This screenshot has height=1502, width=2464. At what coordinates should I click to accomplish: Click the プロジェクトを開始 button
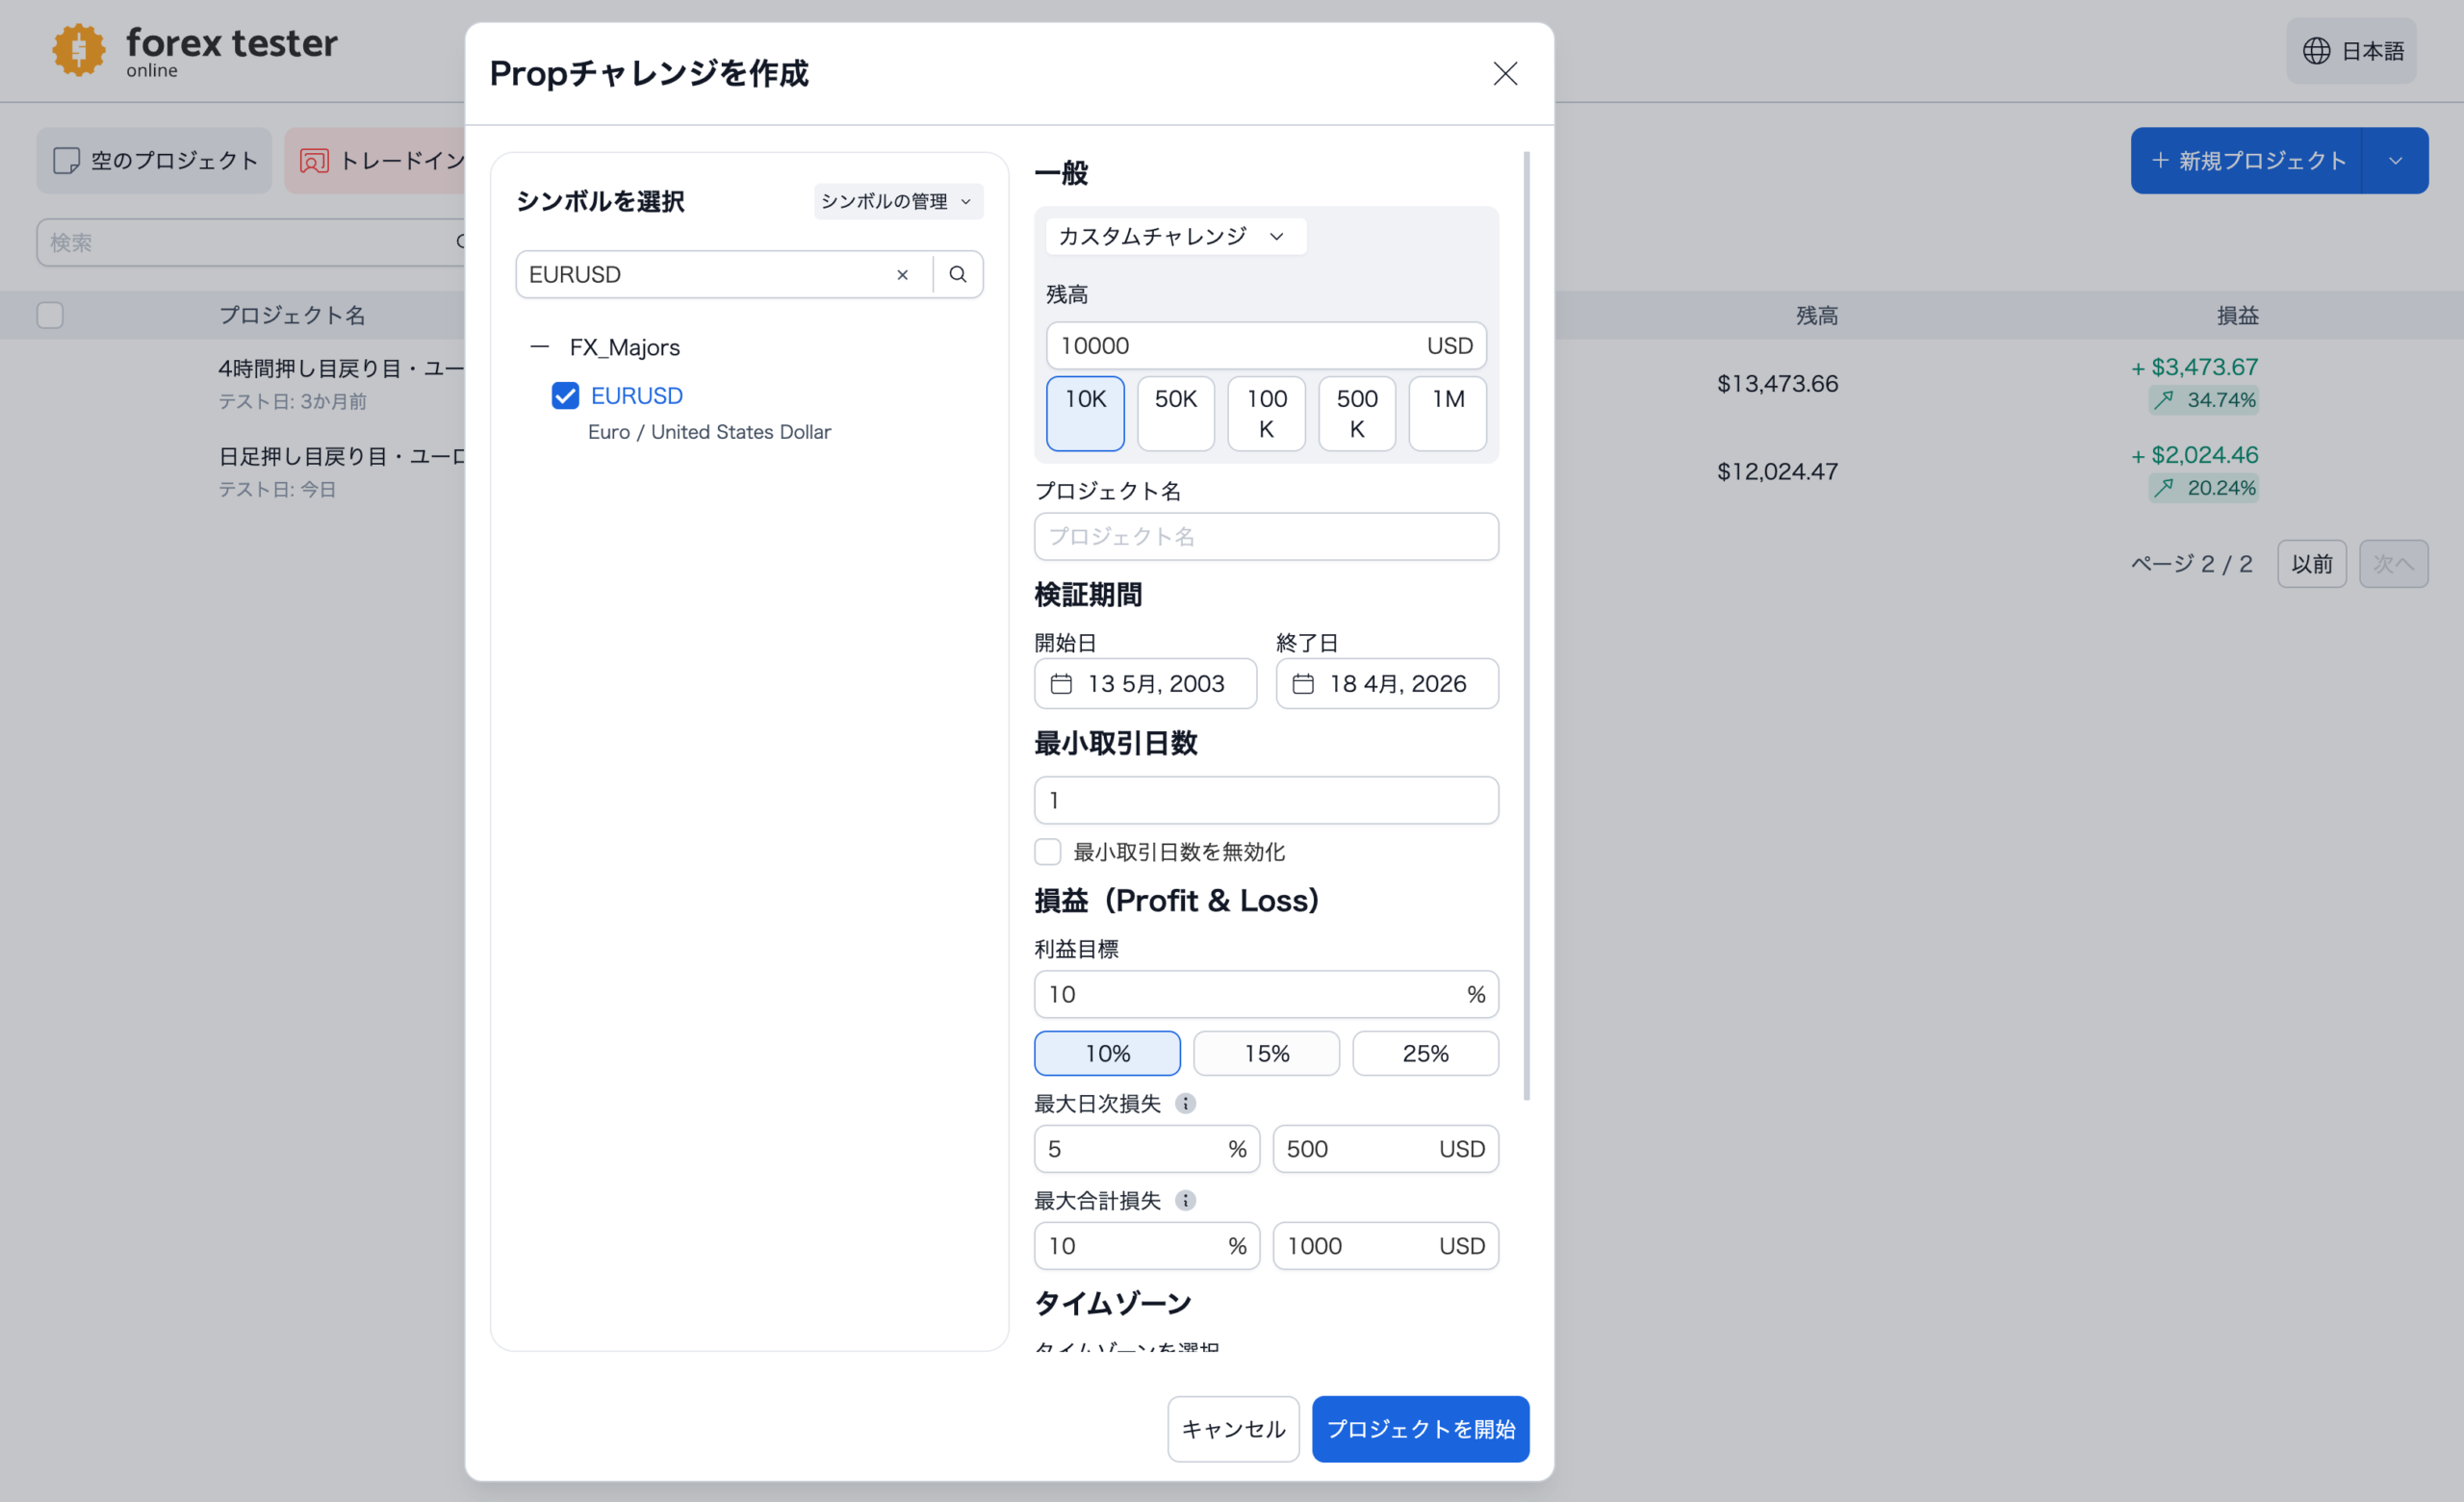click(1419, 1428)
